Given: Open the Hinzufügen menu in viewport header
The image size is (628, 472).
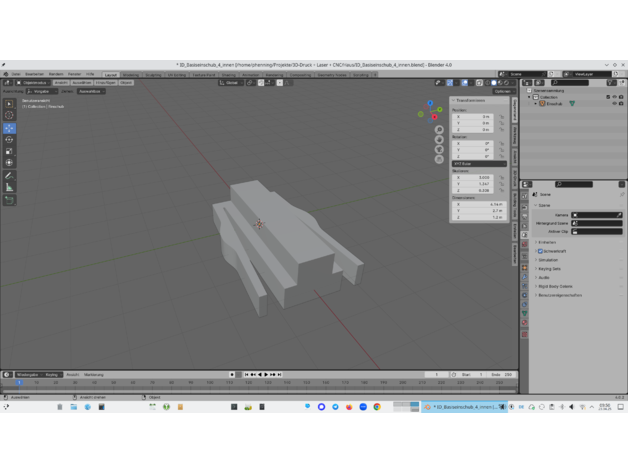Looking at the screenshot, I should coord(105,83).
